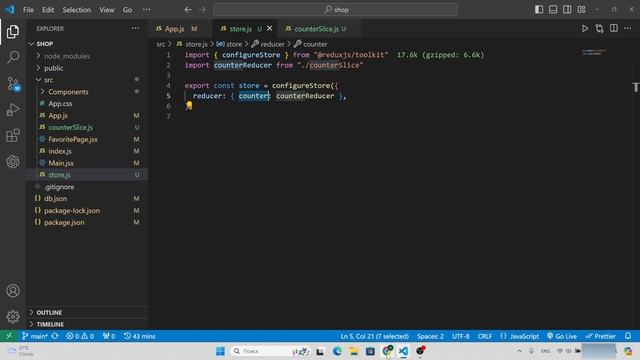Image resolution: width=640 pixels, height=360 pixels.
Task: Open Customize Layout icon
Action: (582, 9)
